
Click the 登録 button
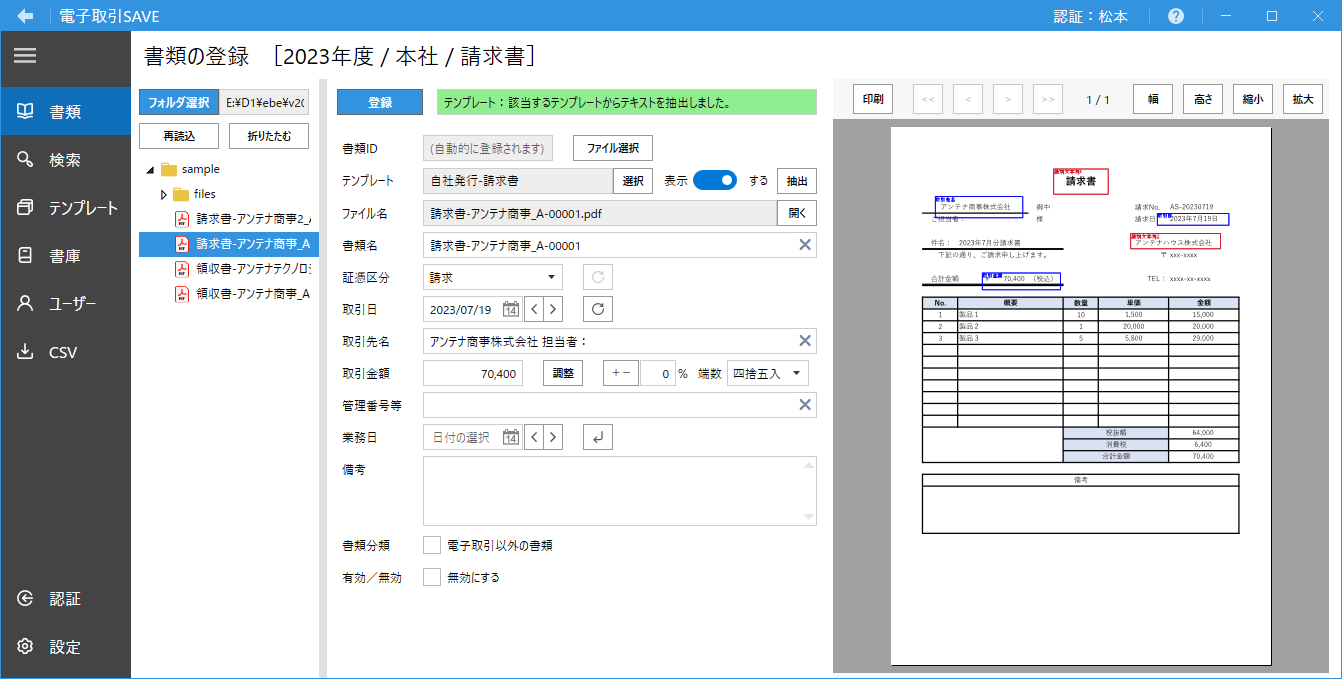tap(380, 102)
